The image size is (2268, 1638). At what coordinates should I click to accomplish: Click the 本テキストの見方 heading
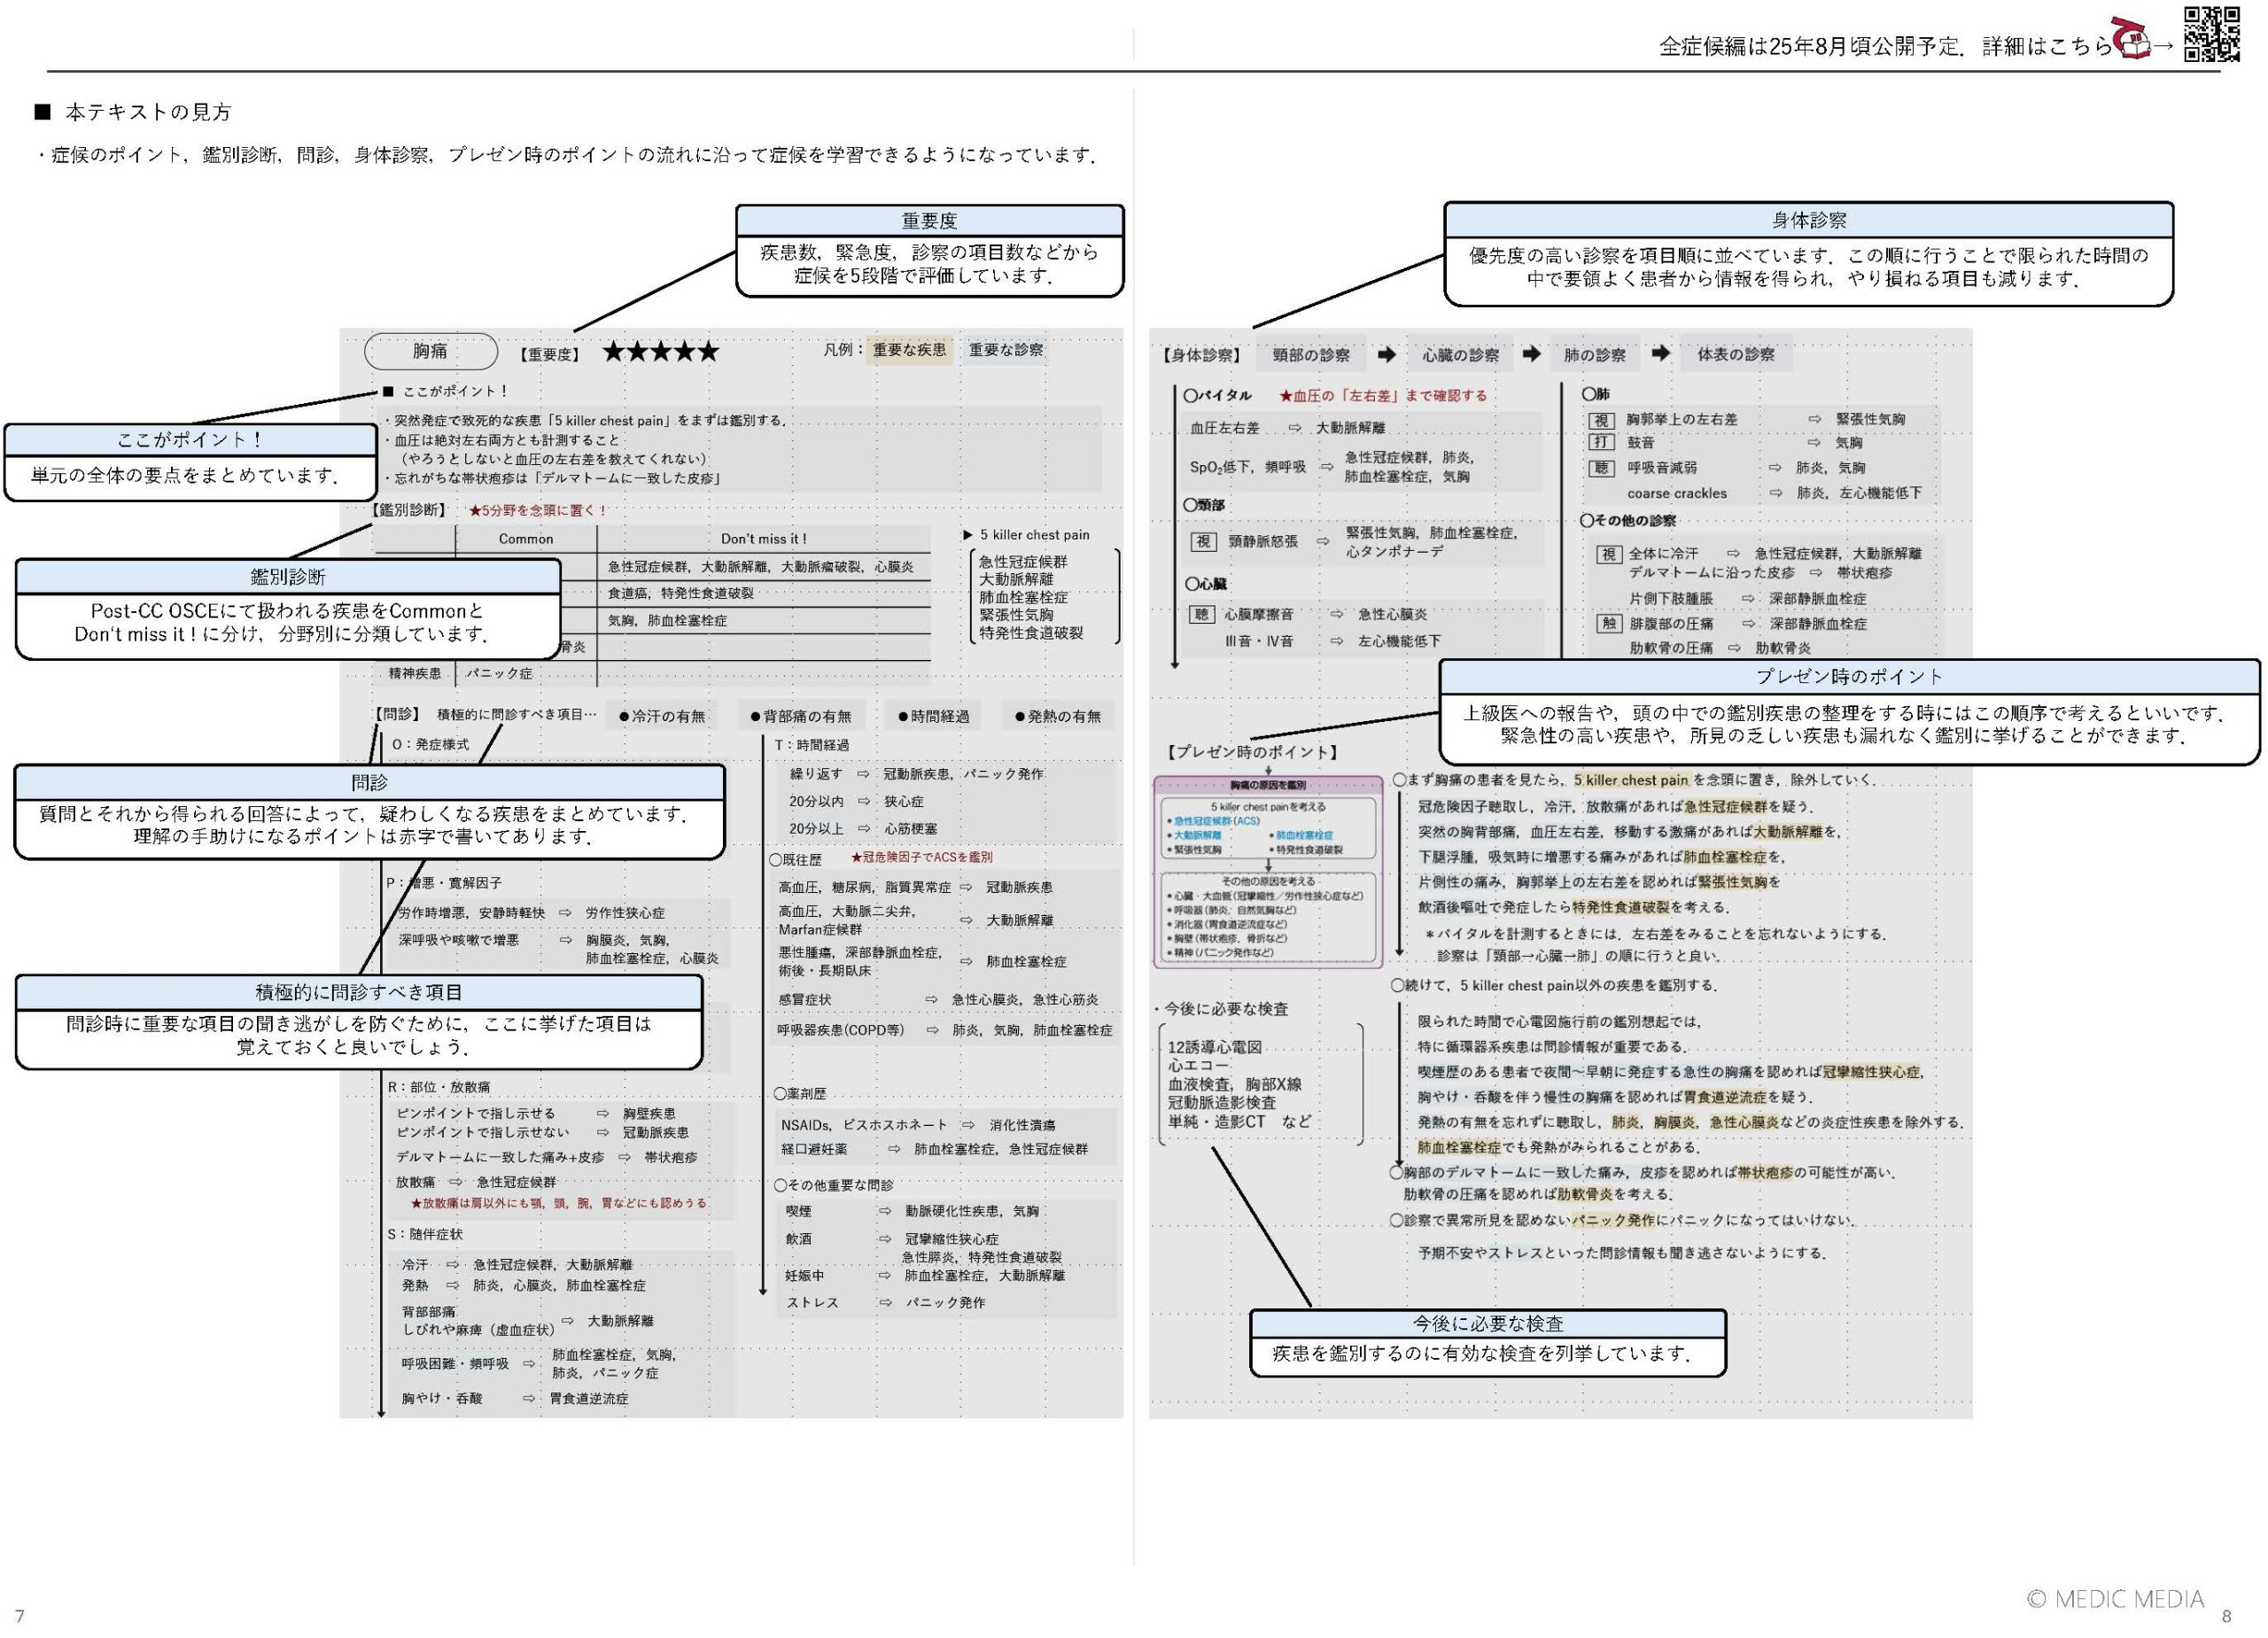click(148, 112)
